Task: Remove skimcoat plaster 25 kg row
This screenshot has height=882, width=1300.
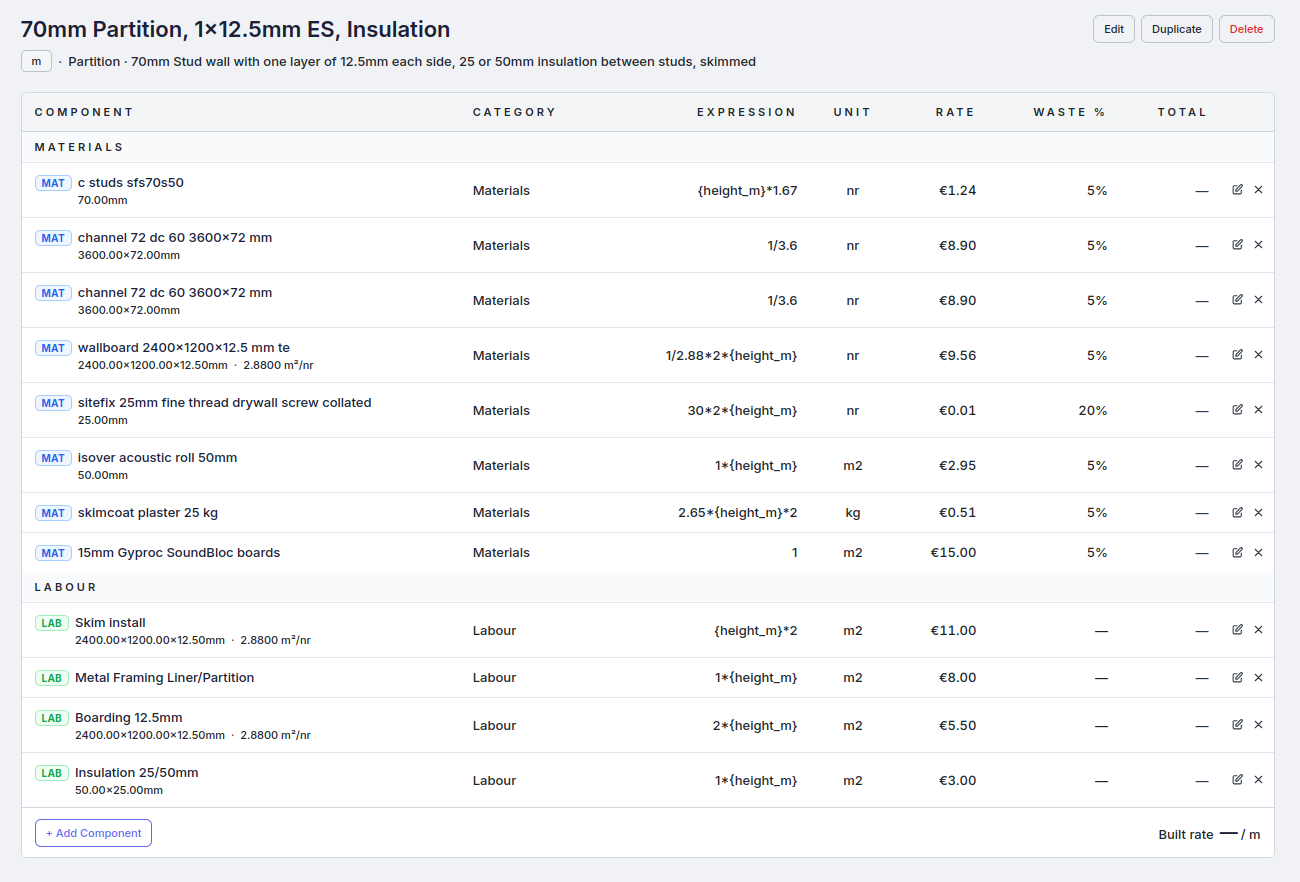Action: pyautogui.click(x=1258, y=512)
